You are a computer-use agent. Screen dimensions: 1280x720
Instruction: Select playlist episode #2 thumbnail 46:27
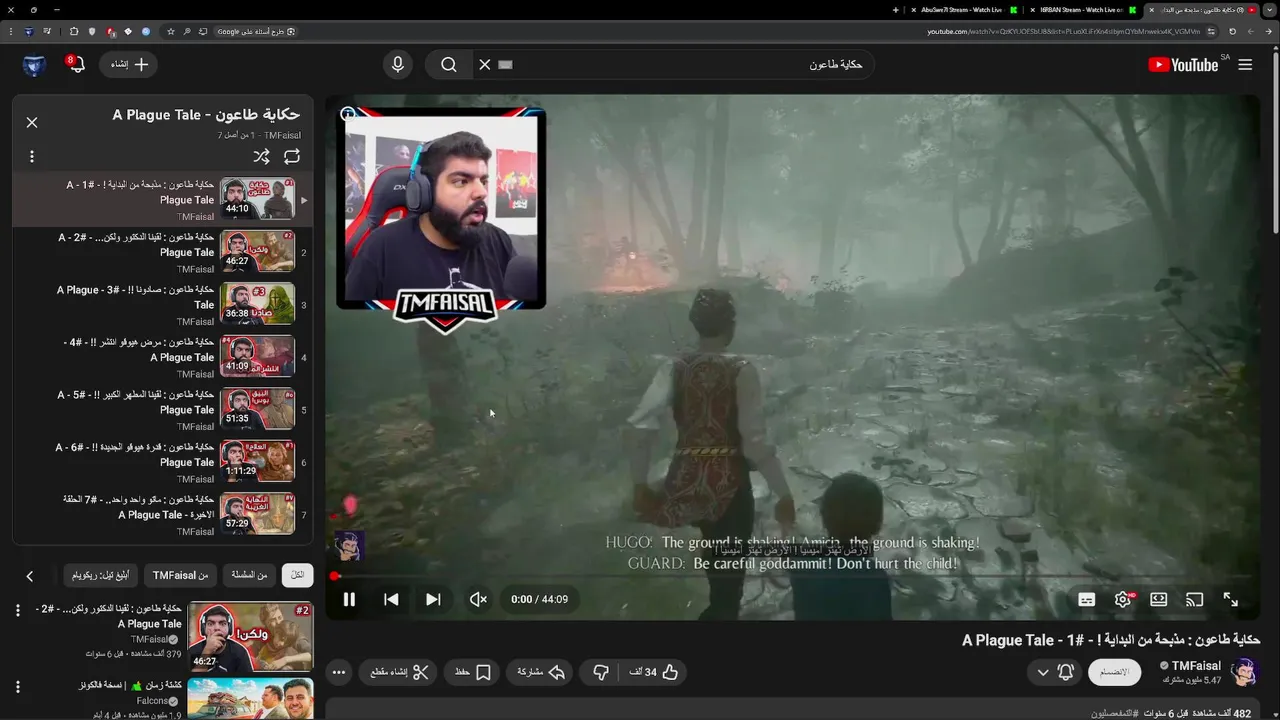tap(258, 252)
